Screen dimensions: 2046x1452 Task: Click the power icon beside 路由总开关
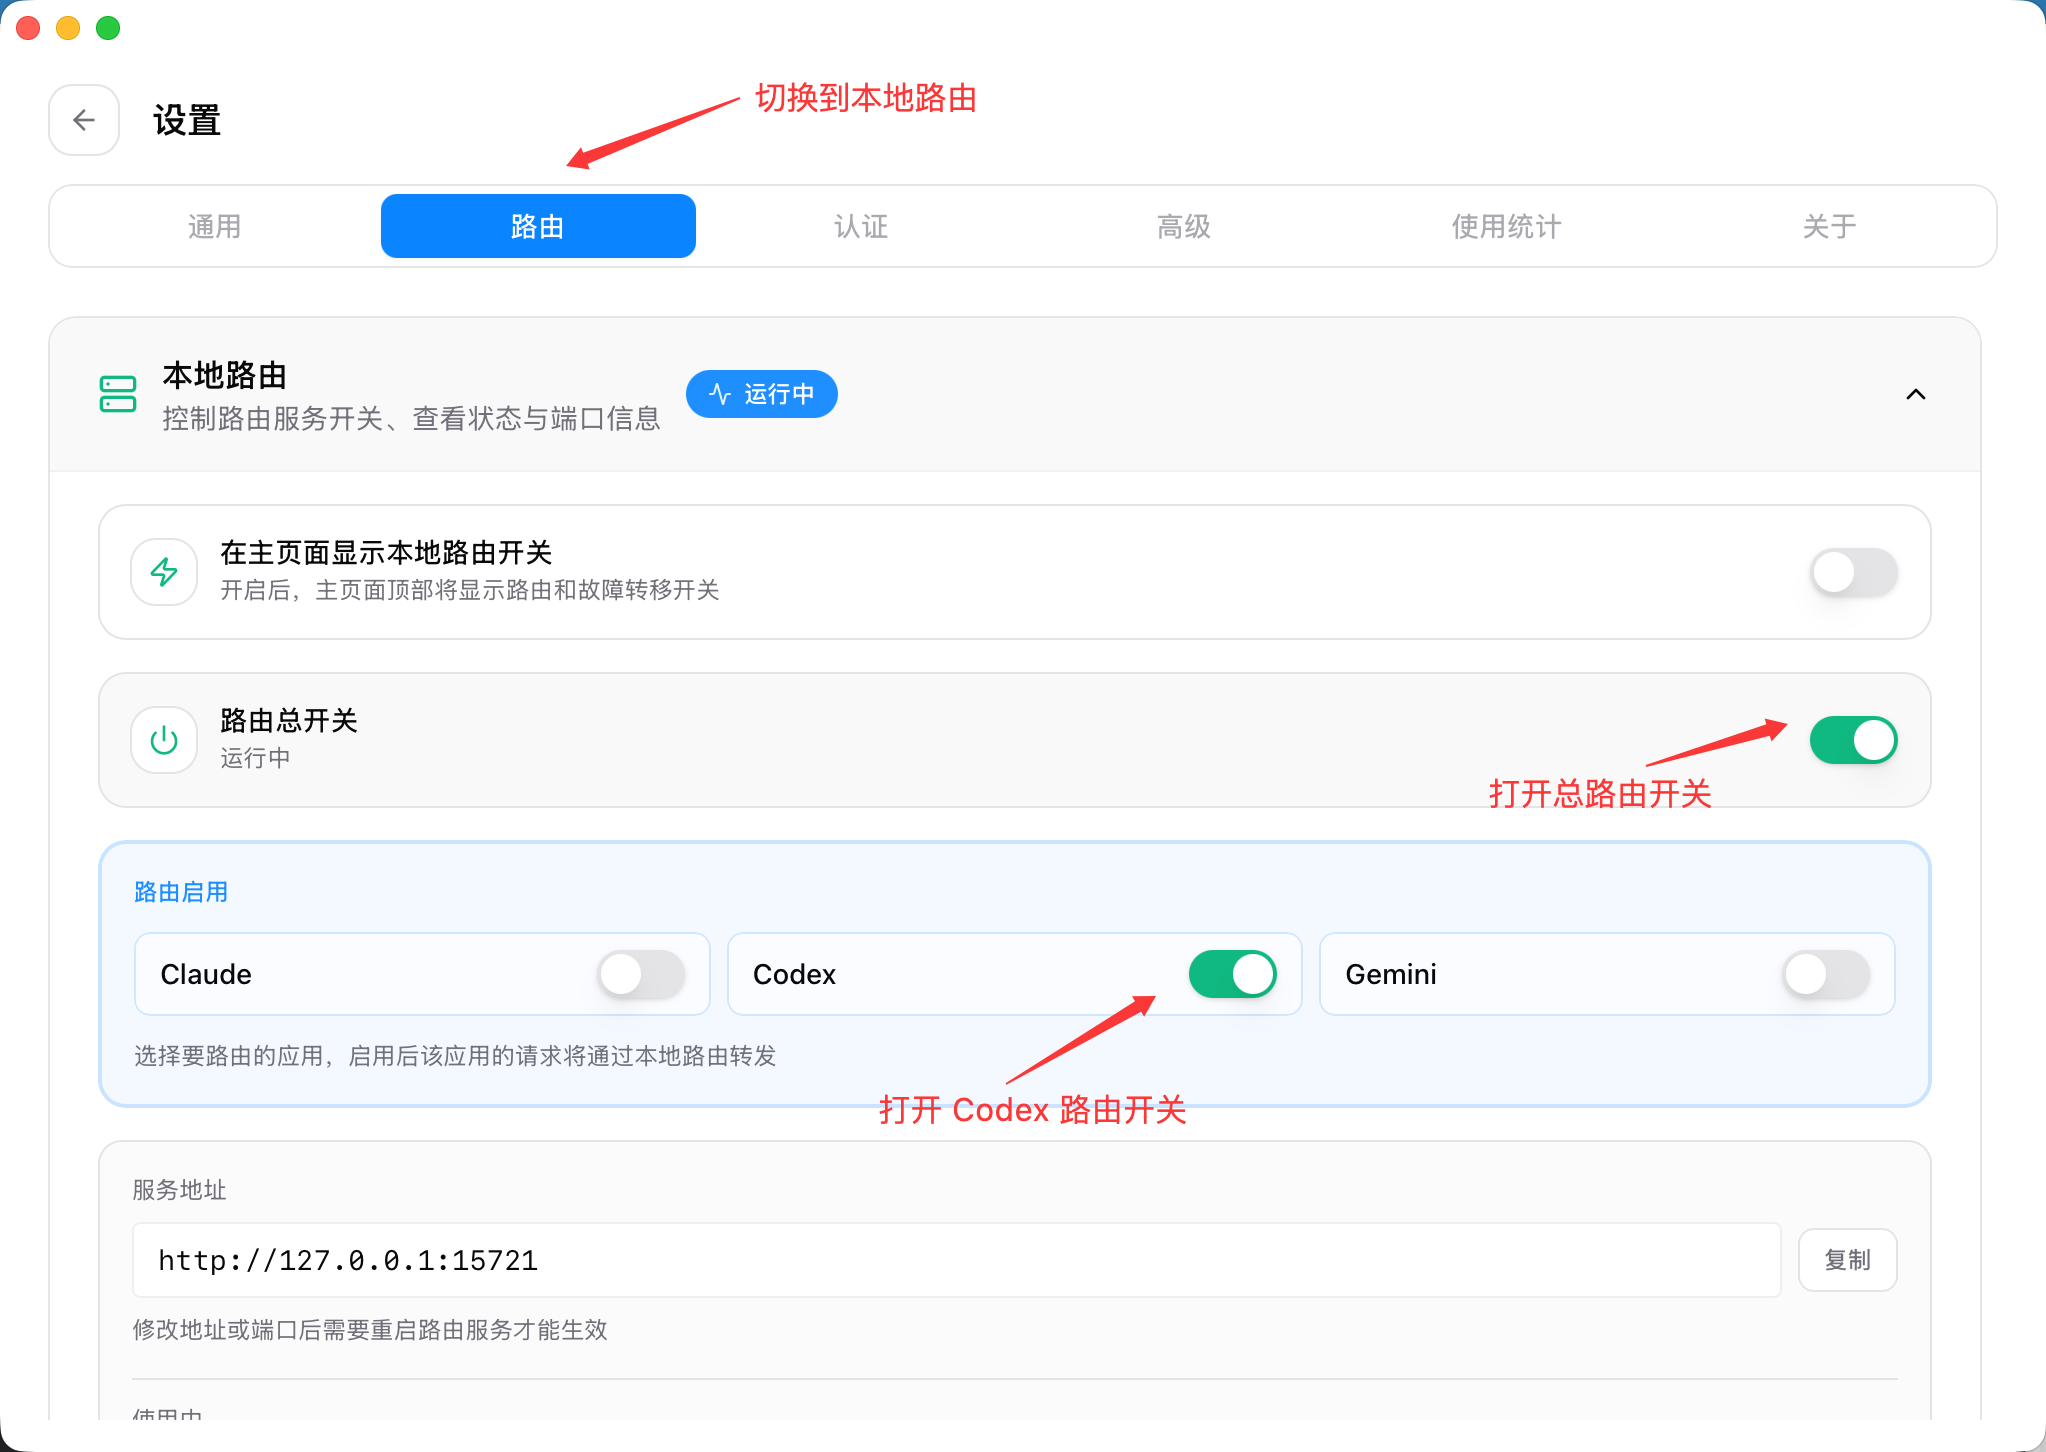coord(164,740)
